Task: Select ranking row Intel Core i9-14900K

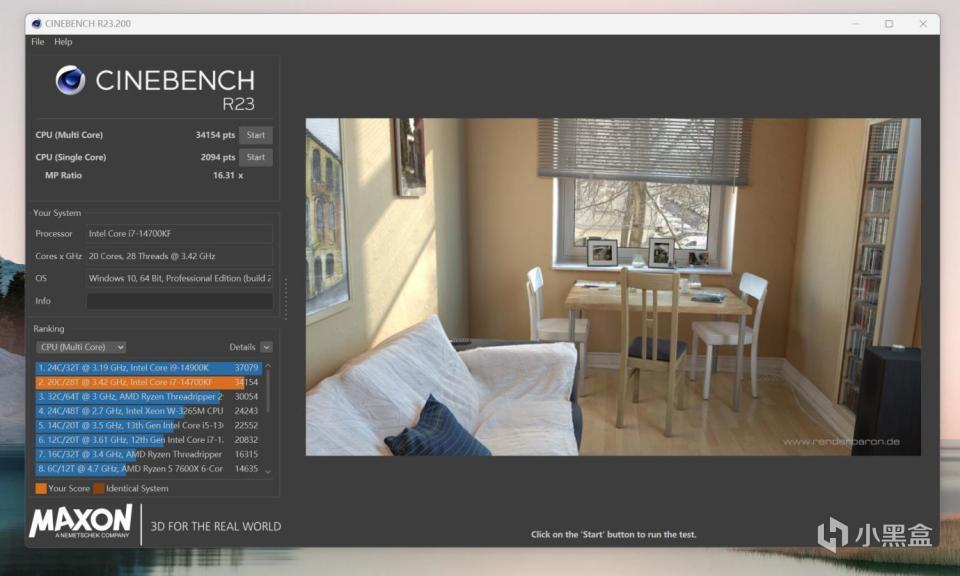Action: 148,368
